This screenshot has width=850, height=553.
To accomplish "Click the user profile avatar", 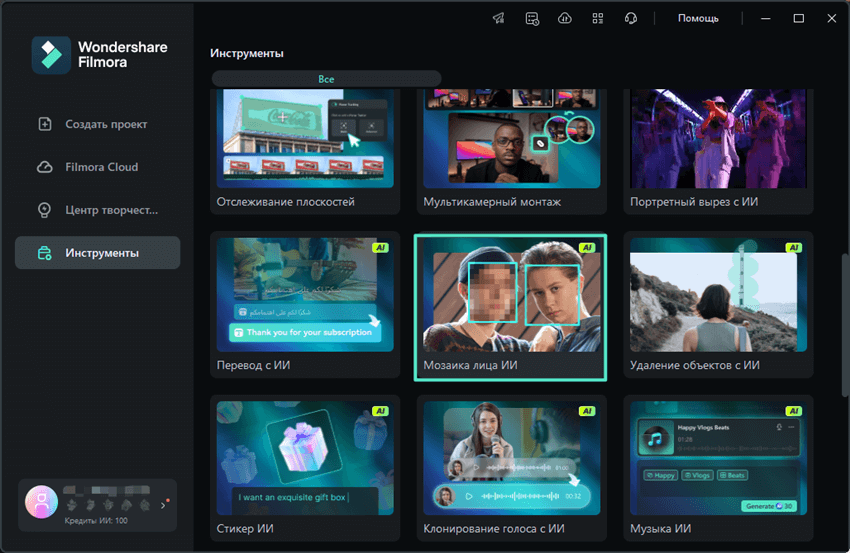I will [41, 502].
